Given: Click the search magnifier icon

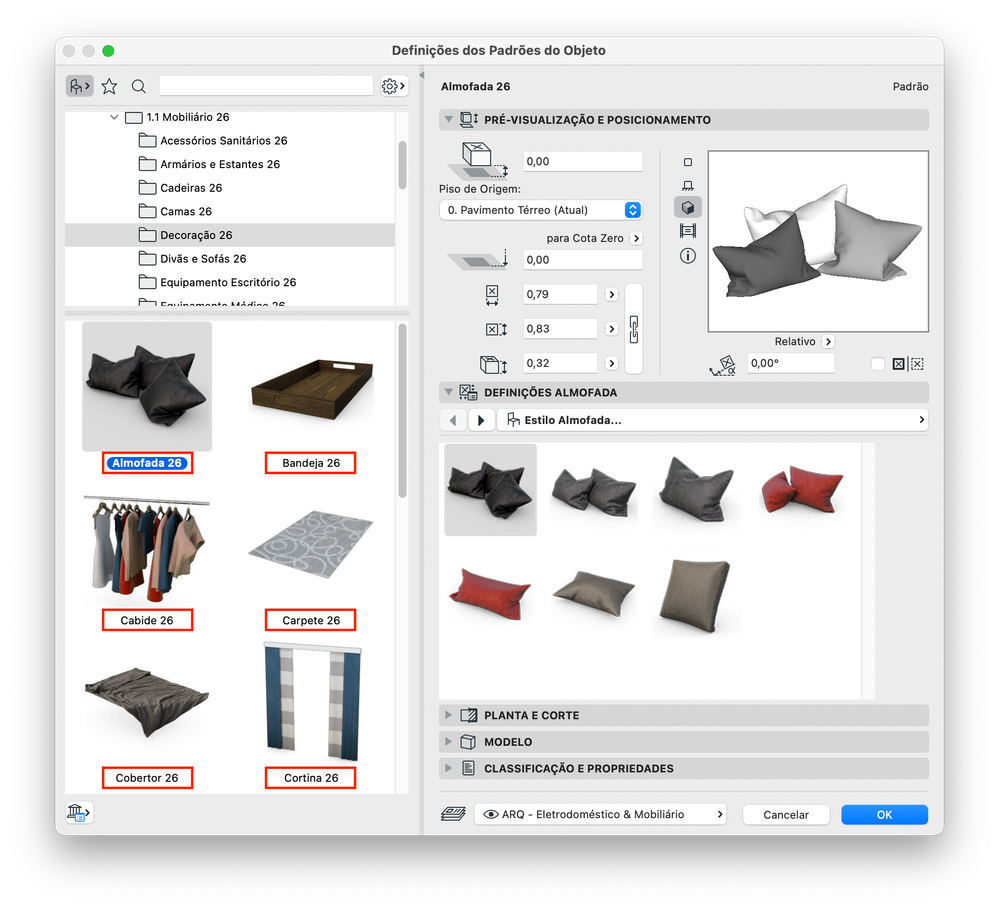Looking at the screenshot, I should pyautogui.click(x=138, y=86).
